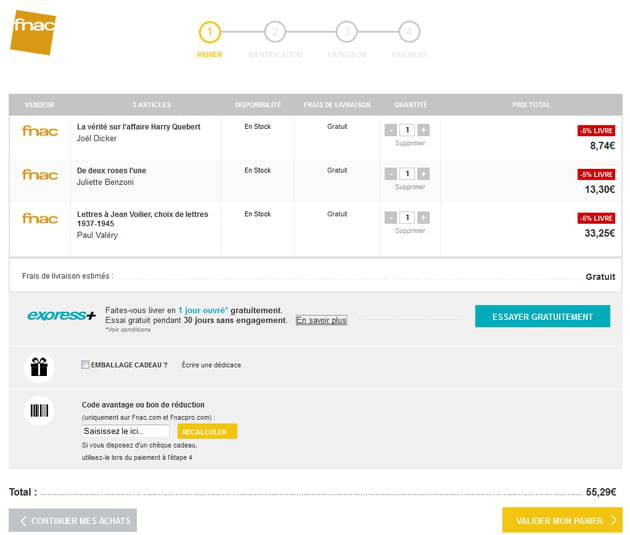Remove Lettres à Jean Voilier from cart
Screen dimensions: 630x535
point(410,231)
